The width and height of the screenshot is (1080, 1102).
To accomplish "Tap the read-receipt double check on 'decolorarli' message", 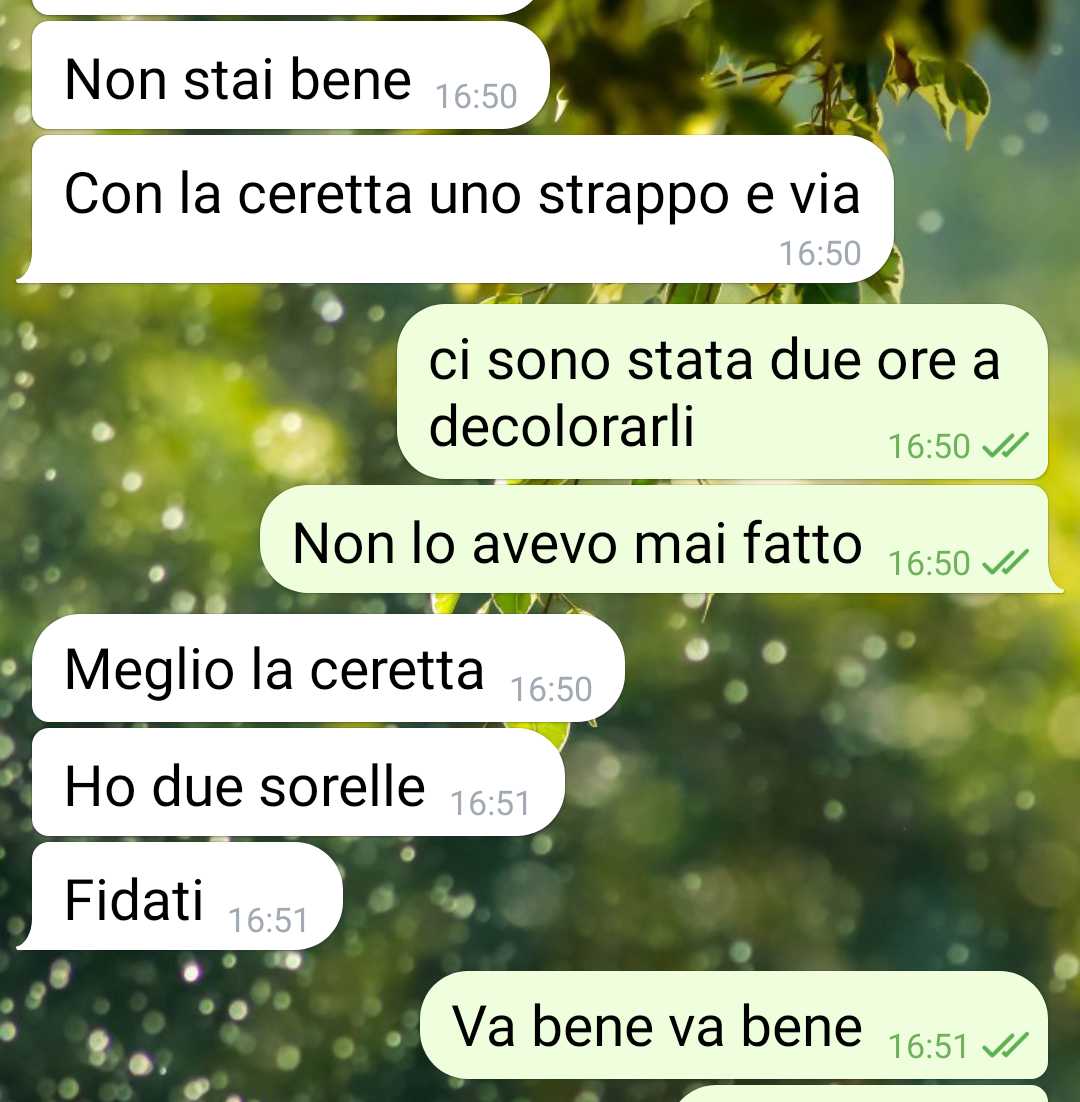I will pos(1005,446).
